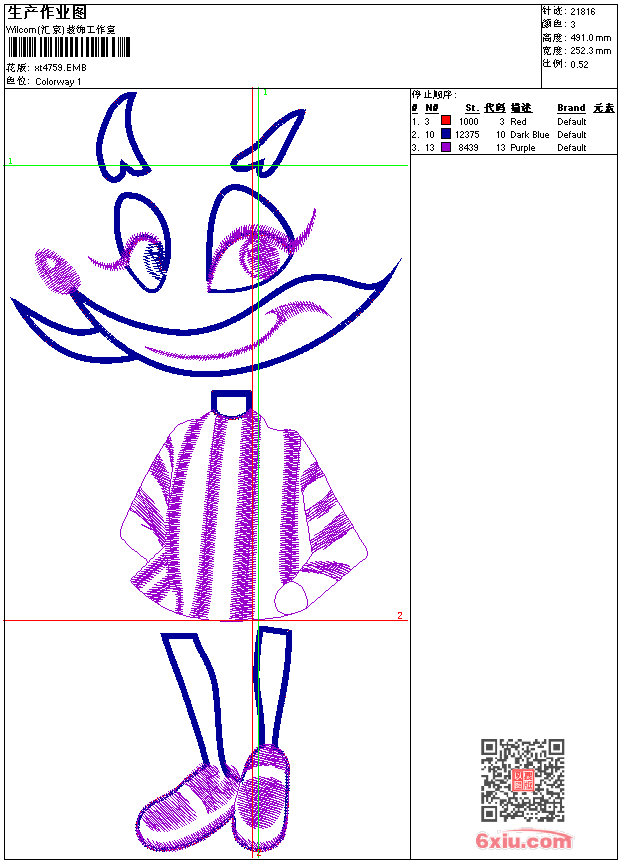Click the Red description text
Screen dimensions: 620x860
(518, 122)
